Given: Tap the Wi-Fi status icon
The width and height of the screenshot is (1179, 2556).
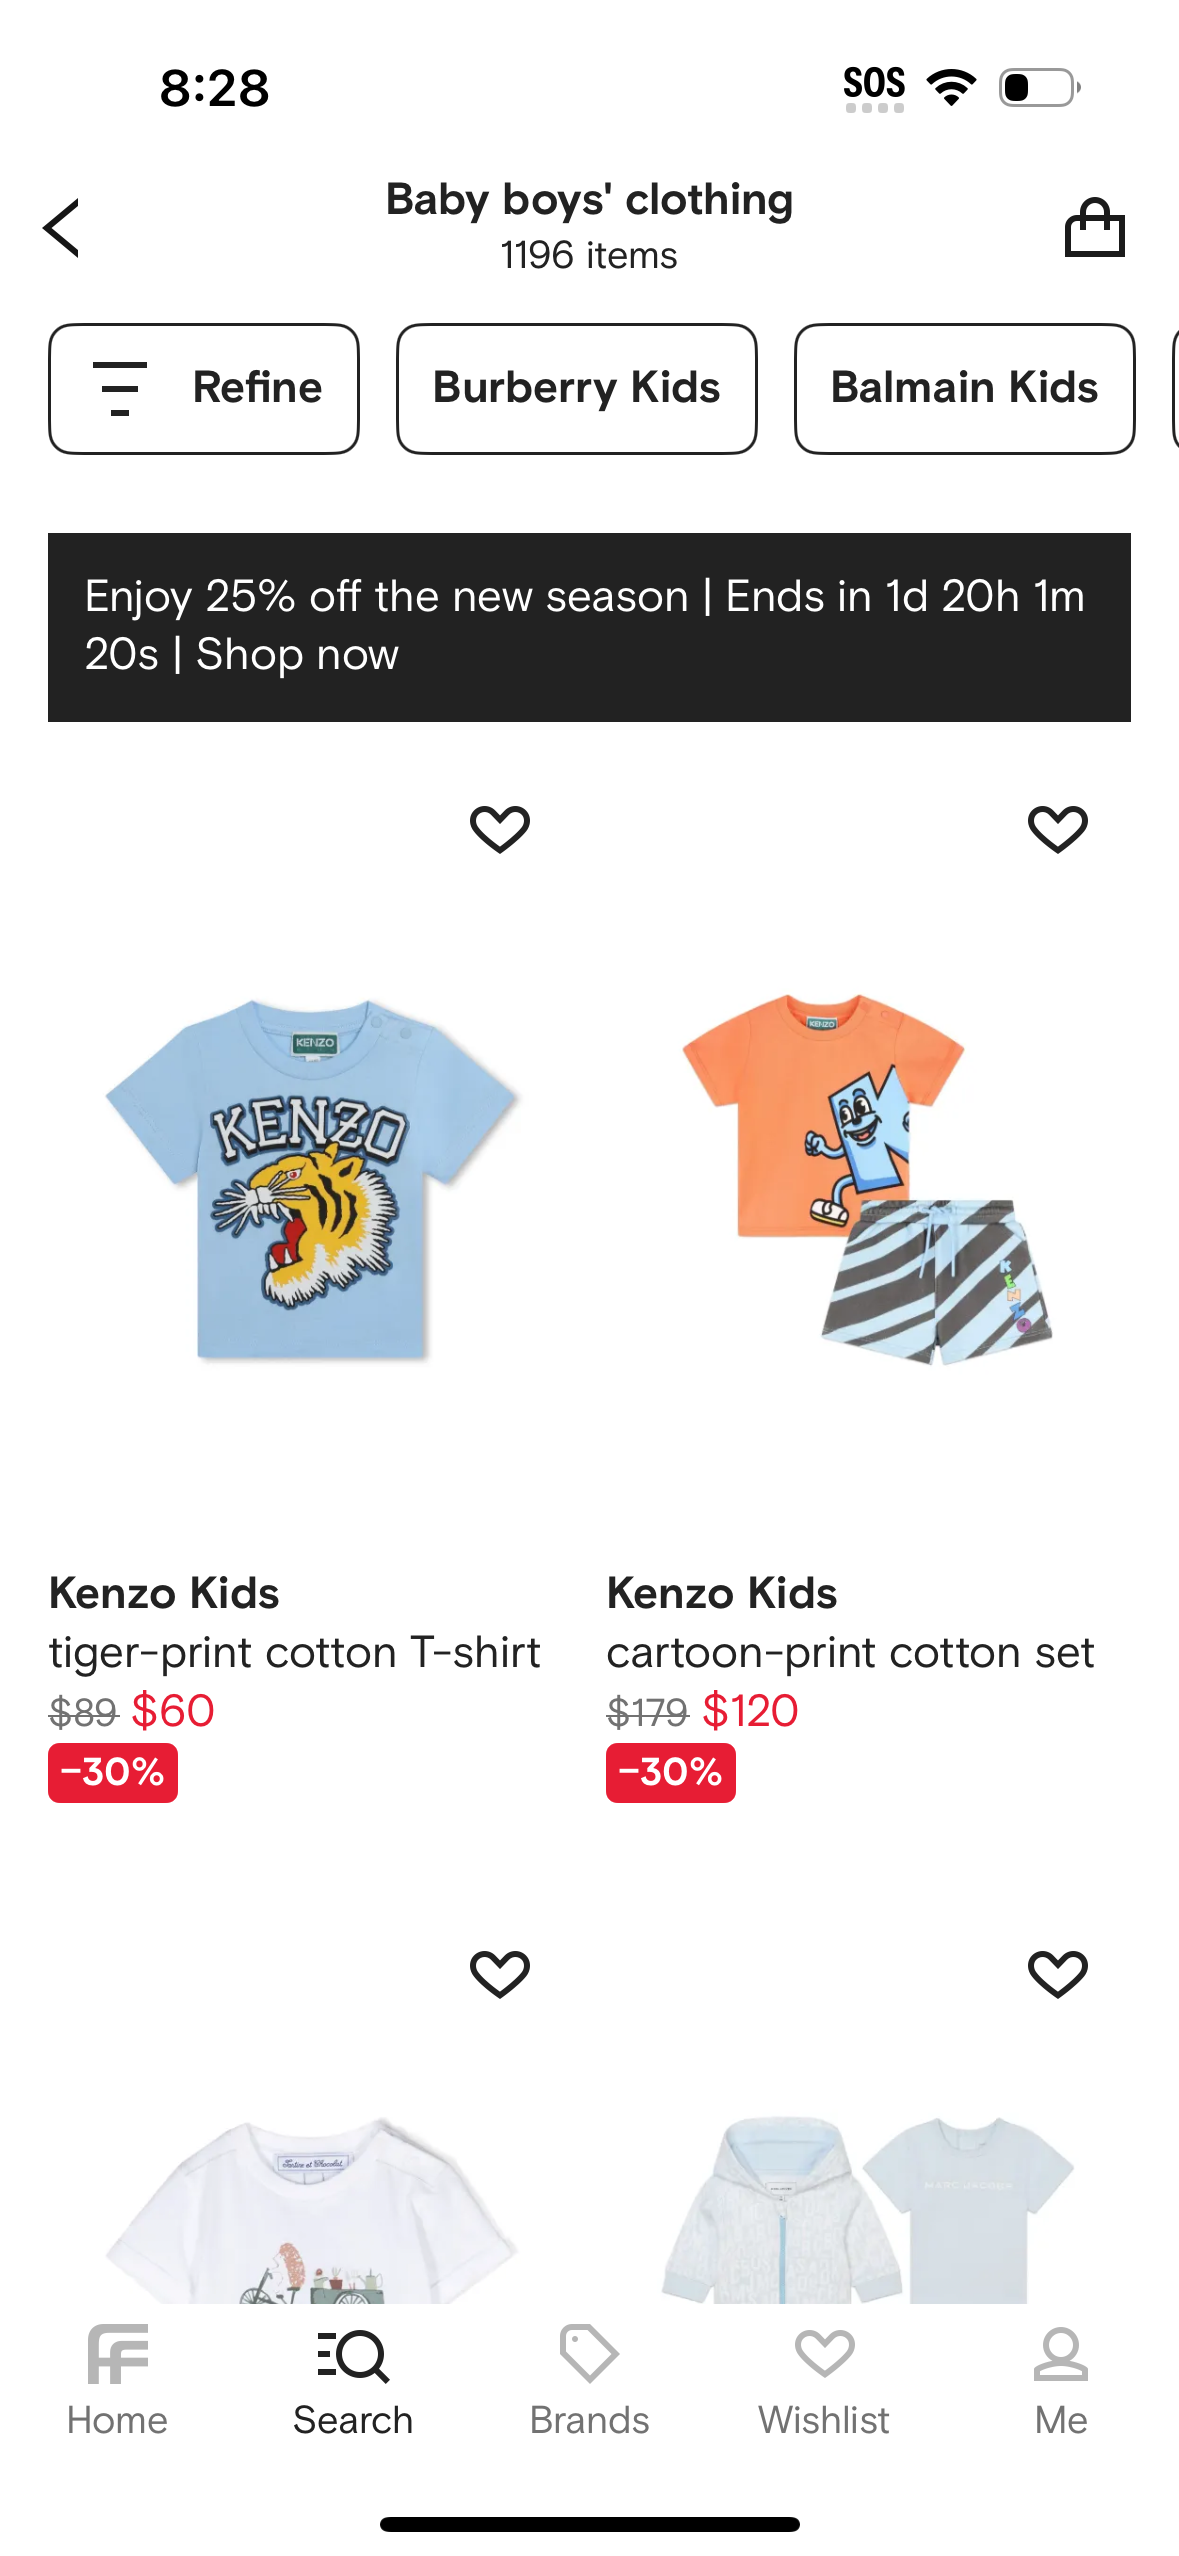Looking at the screenshot, I should coord(952,87).
